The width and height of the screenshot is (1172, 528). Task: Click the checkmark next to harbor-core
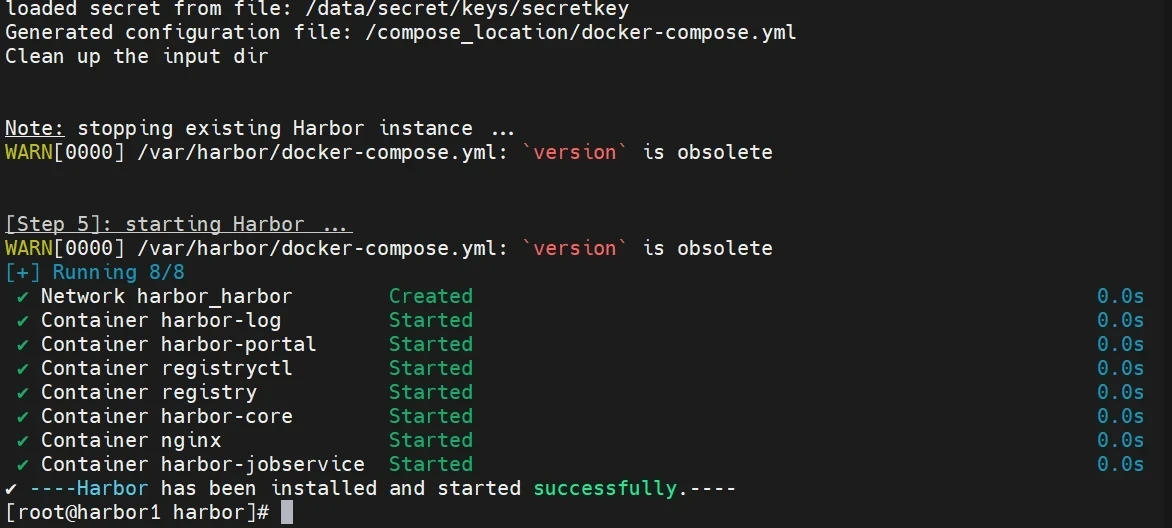click(x=22, y=416)
